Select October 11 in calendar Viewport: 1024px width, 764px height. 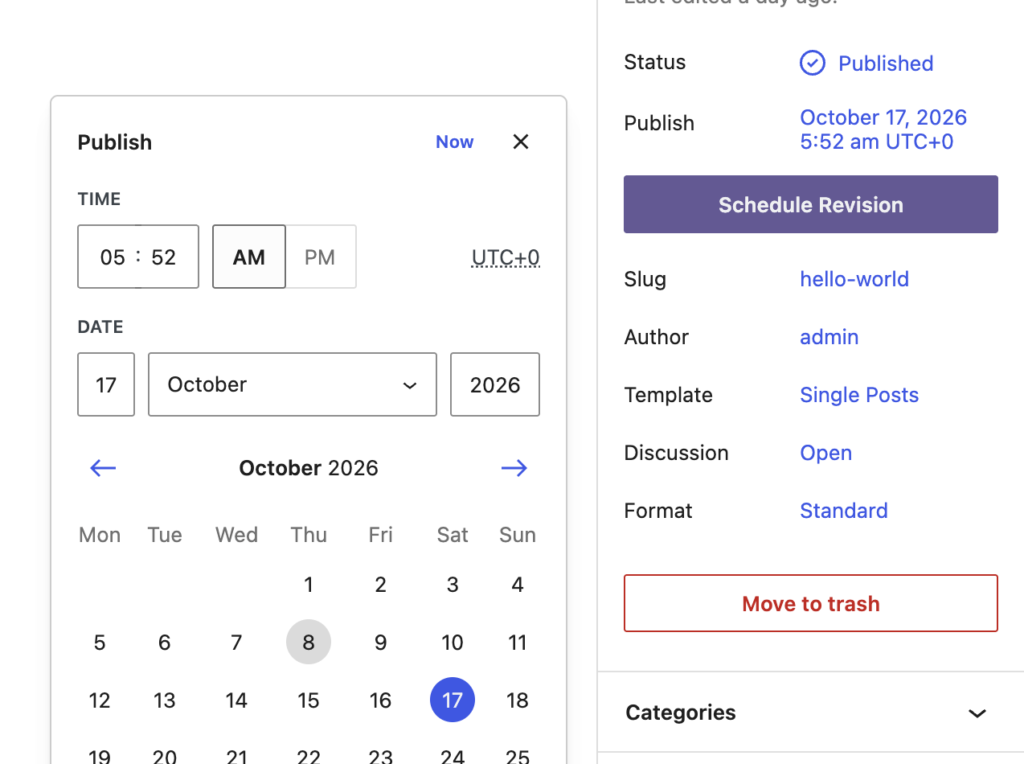(517, 643)
